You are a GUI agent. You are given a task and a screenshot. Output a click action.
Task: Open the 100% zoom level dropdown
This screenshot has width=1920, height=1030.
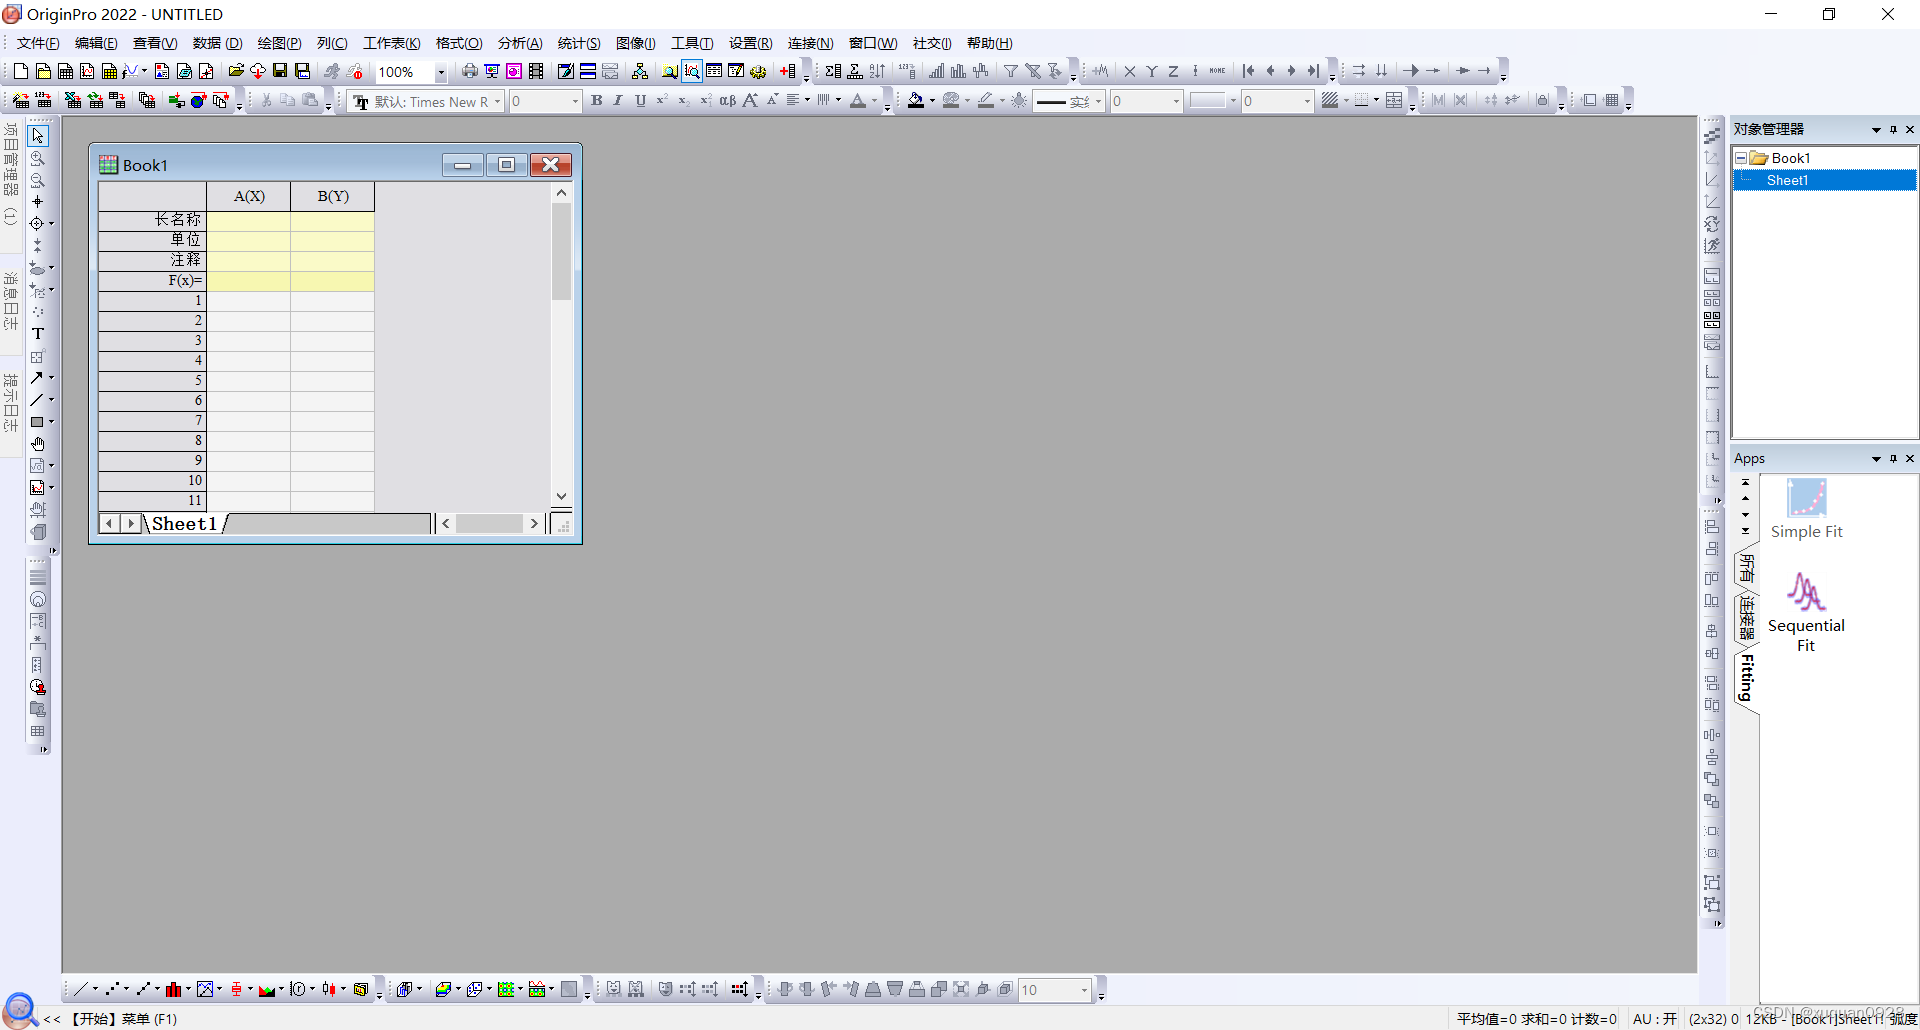(x=440, y=72)
